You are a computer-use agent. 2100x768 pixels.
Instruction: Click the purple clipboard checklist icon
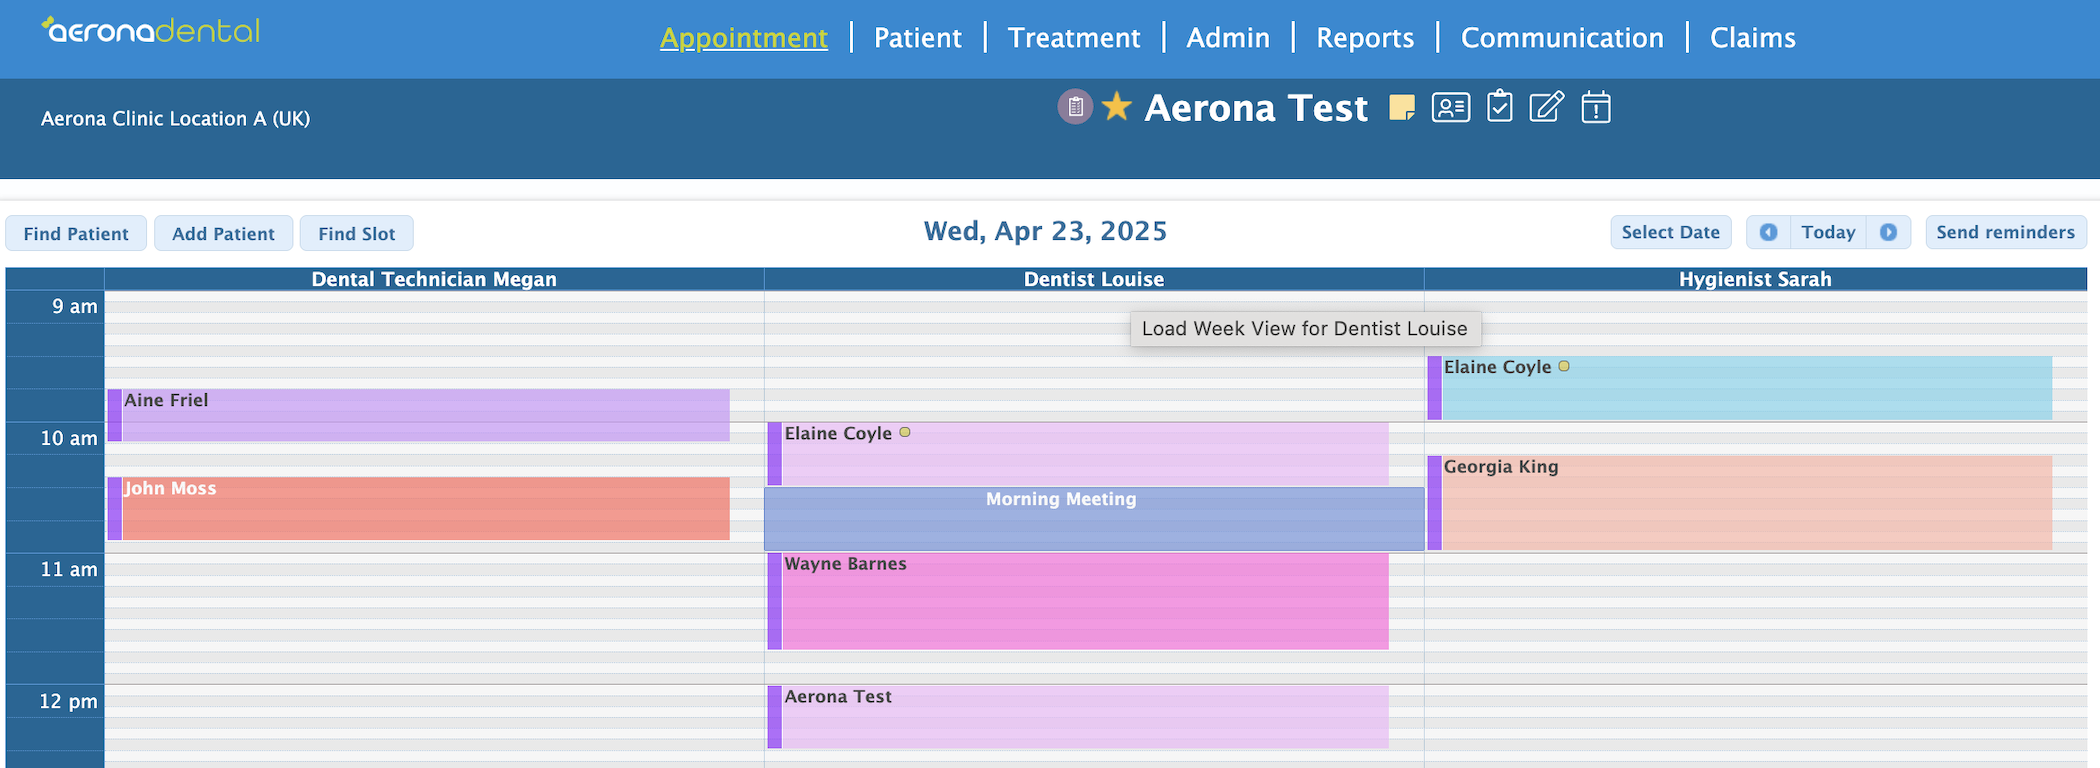(1075, 106)
